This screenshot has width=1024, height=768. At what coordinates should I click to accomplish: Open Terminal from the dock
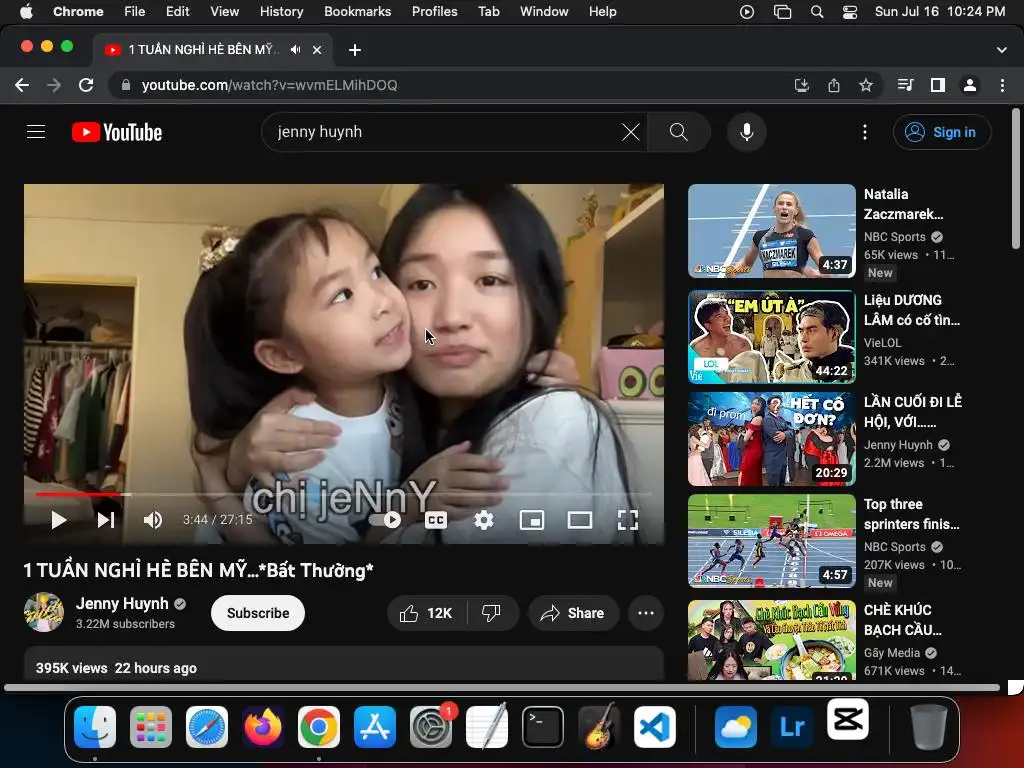pos(543,727)
